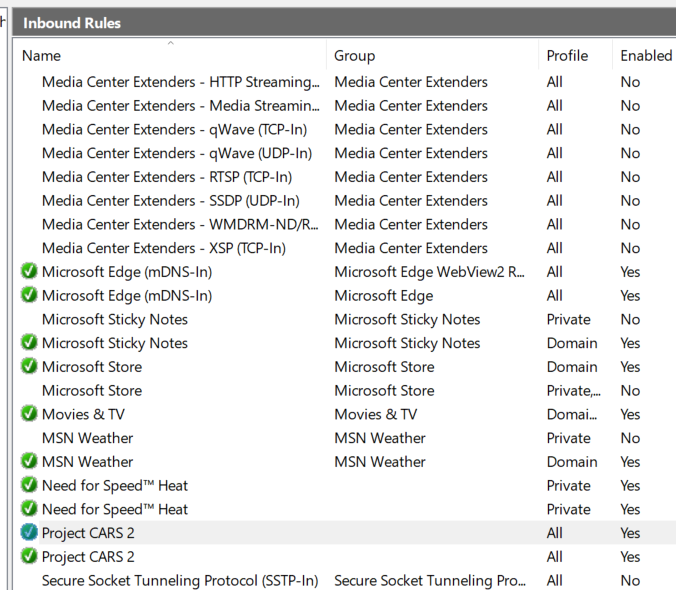Click the All profile cell of highlighted Project CARS 2
The height and width of the screenshot is (590, 676).
(554, 533)
